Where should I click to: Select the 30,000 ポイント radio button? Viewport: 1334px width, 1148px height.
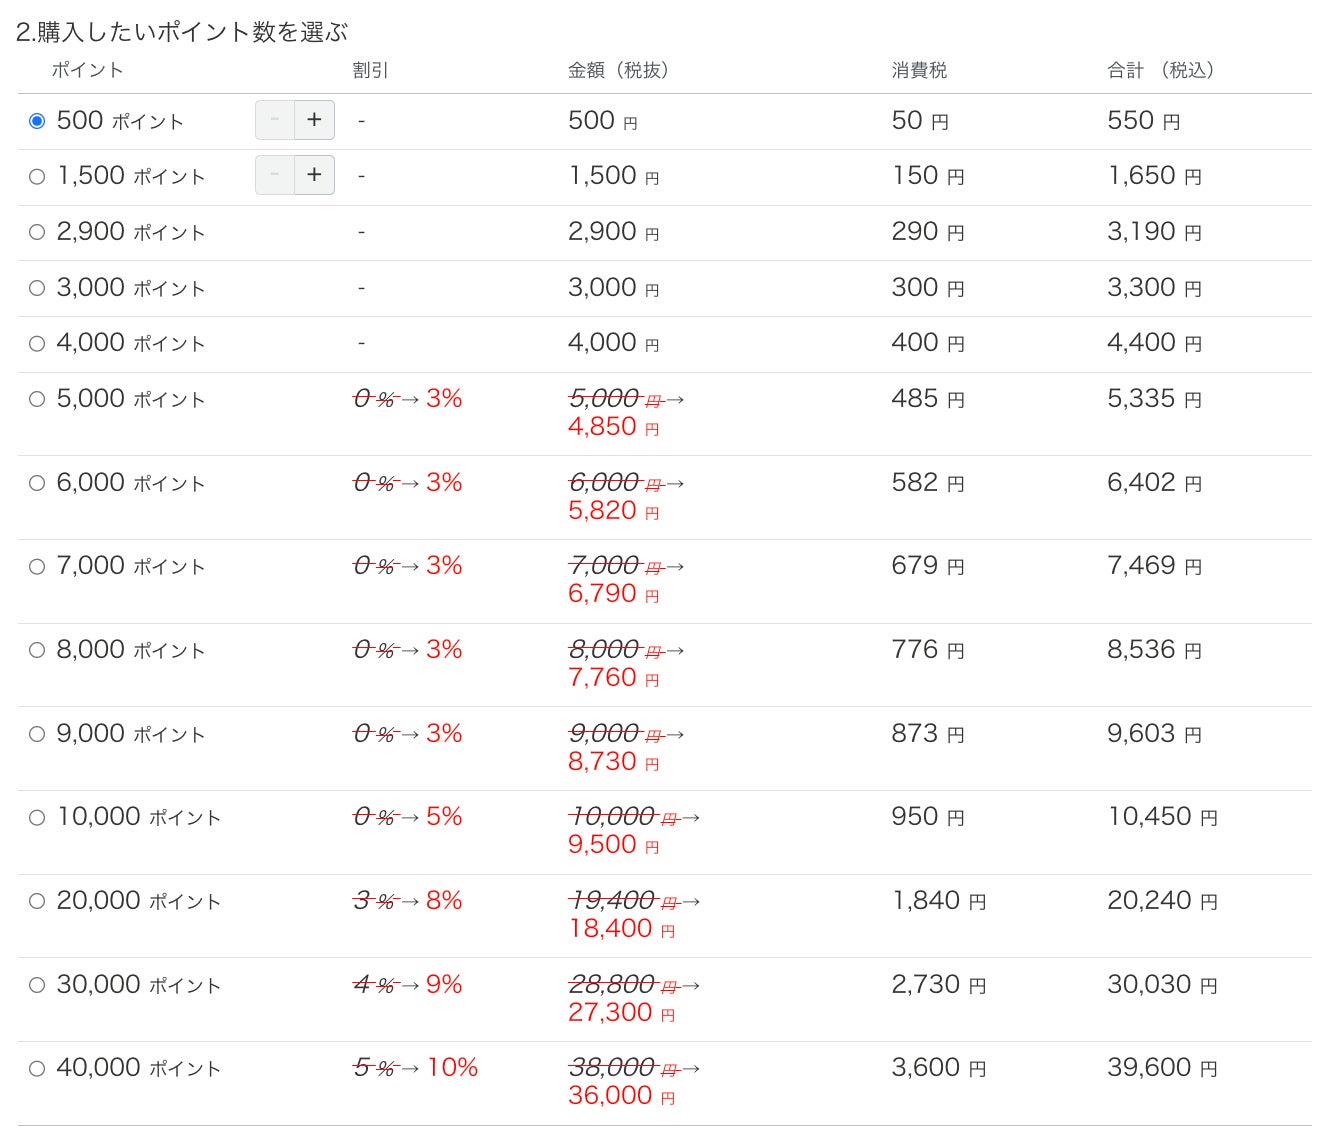coord(37,985)
